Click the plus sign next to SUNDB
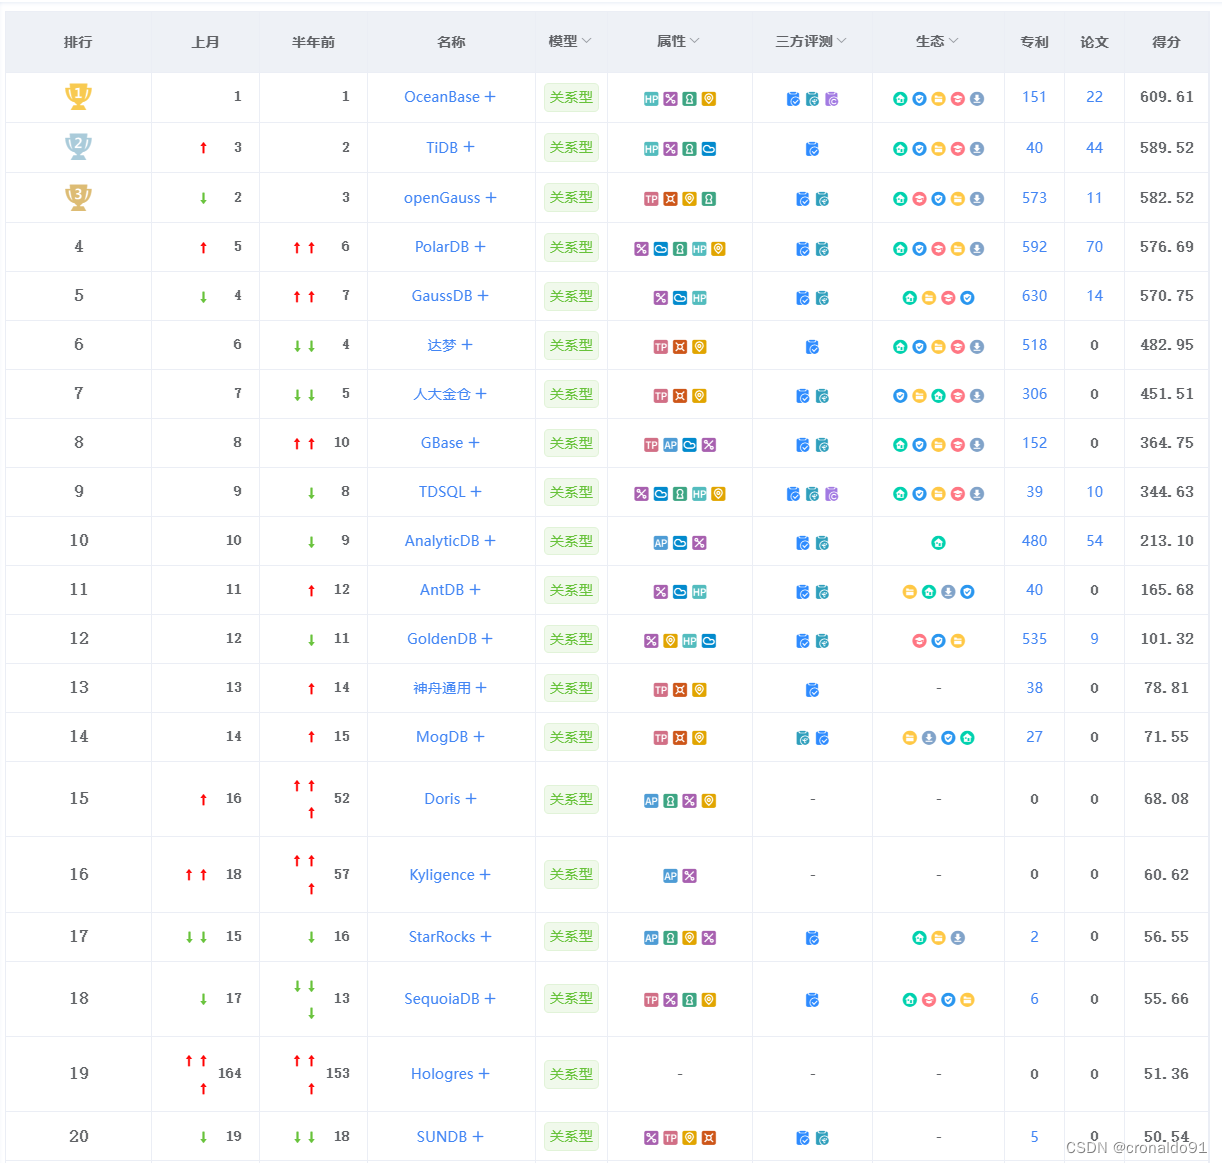This screenshot has height=1163, width=1222. coord(478,1137)
